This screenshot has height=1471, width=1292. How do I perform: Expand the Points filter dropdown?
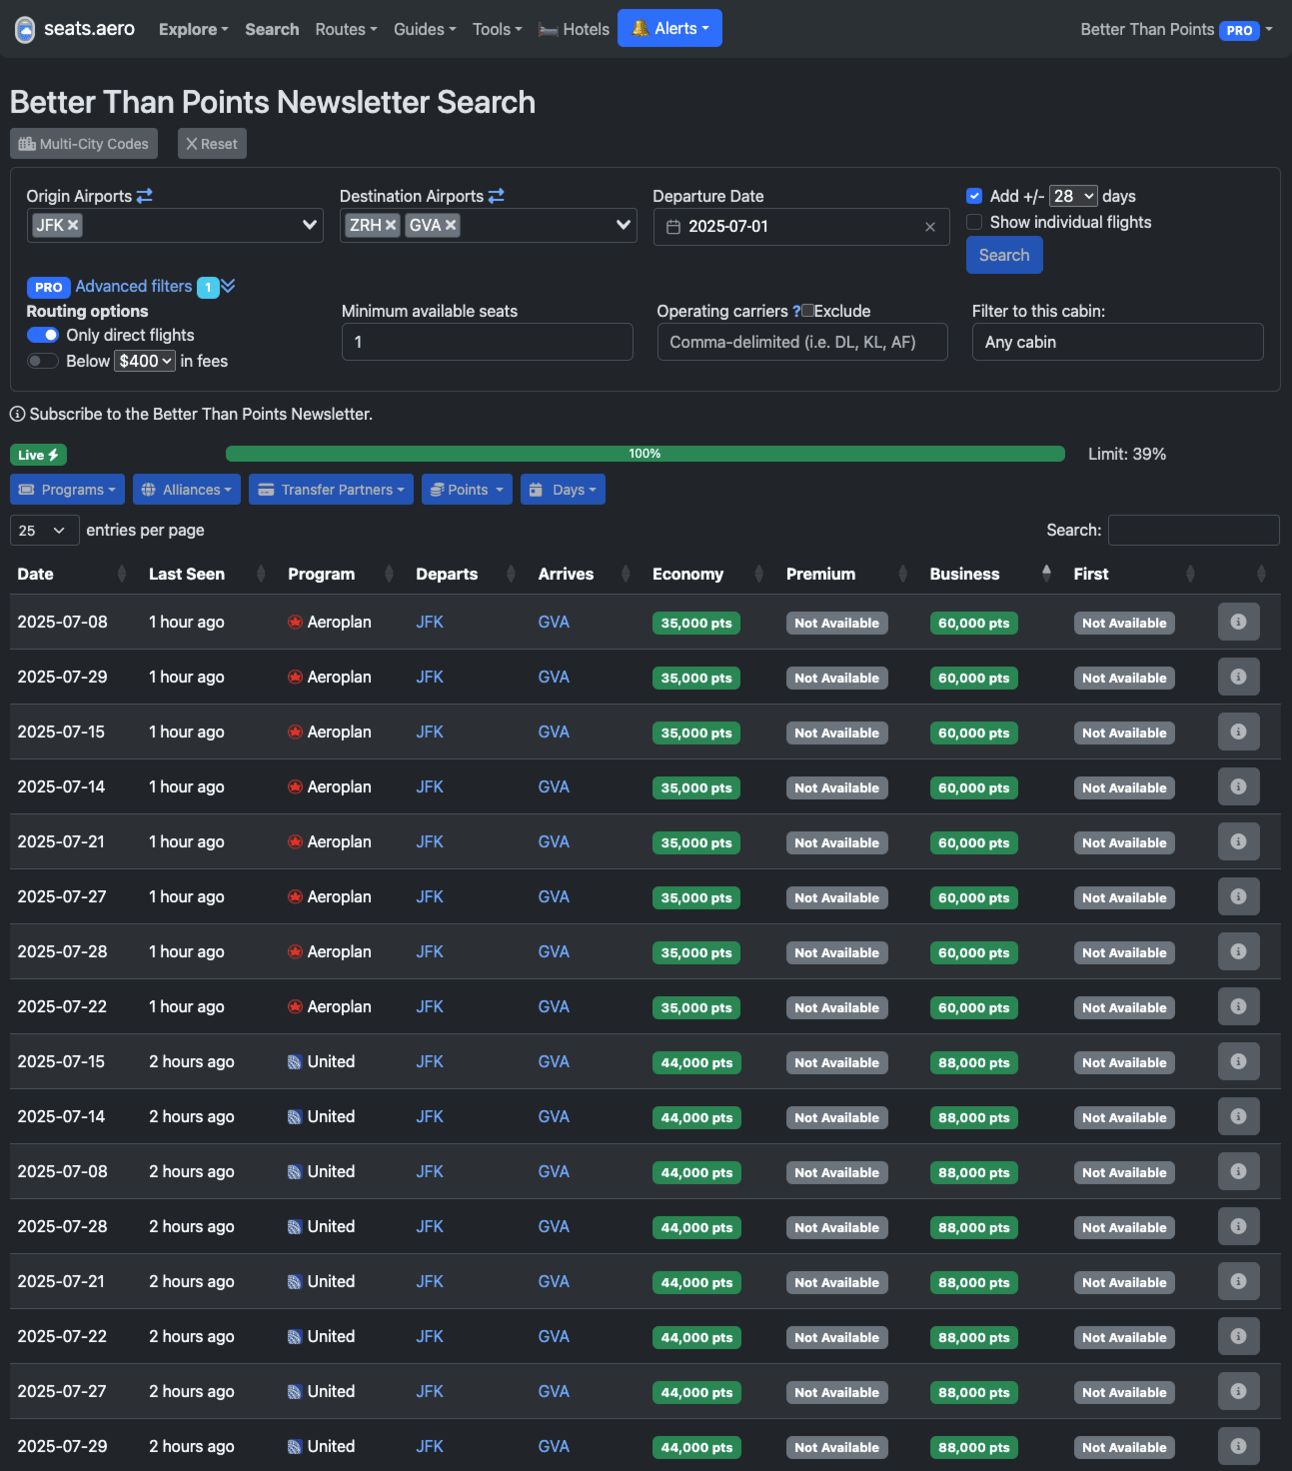pyautogui.click(x=467, y=490)
